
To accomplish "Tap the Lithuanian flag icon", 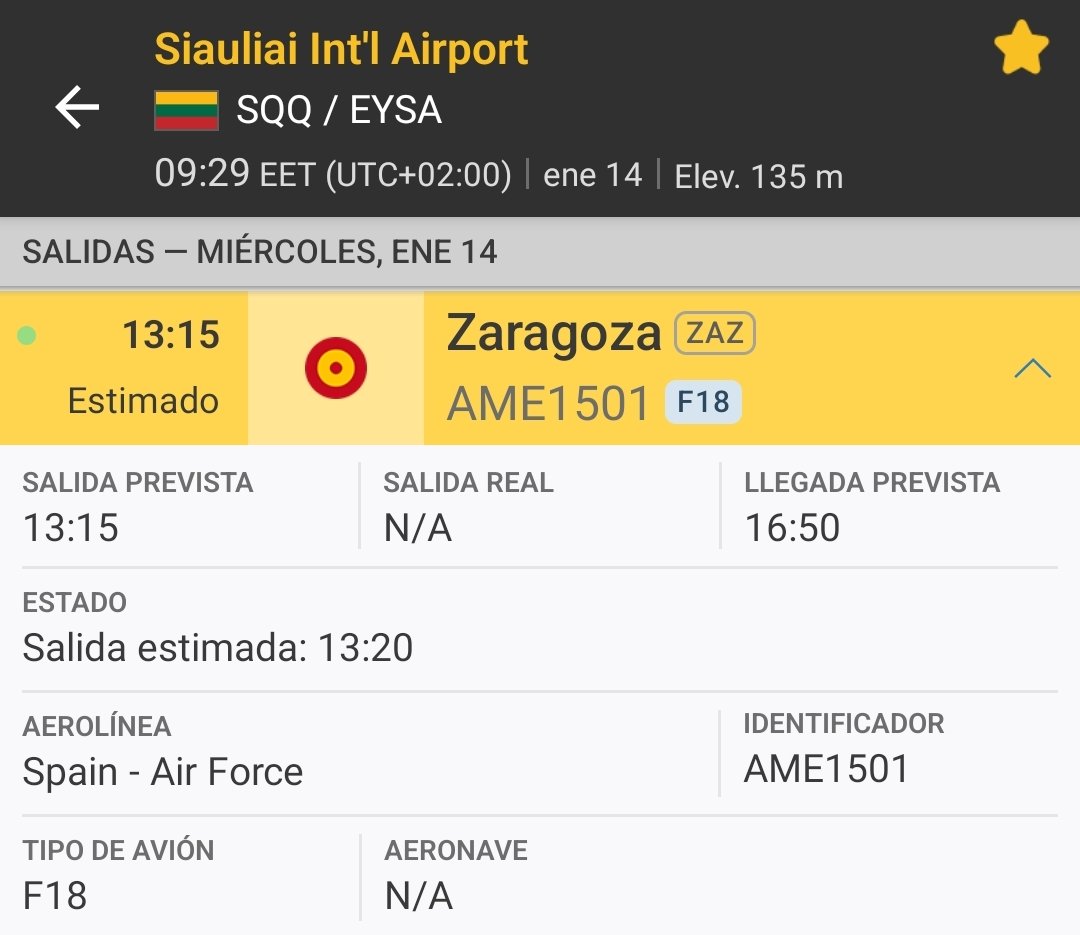I will [186, 110].
